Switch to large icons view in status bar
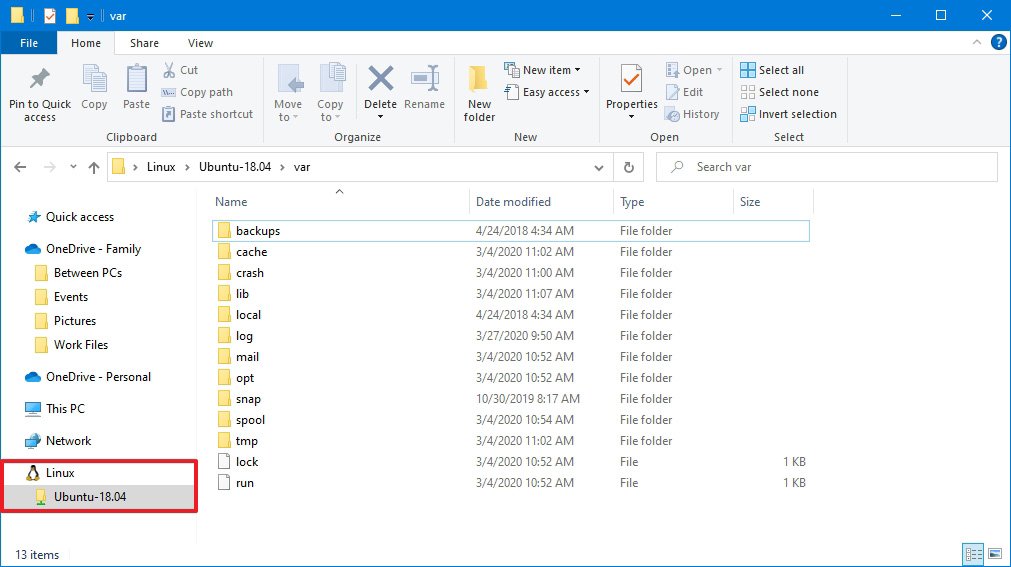This screenshot has height=567, width=1011. [993, 553]
